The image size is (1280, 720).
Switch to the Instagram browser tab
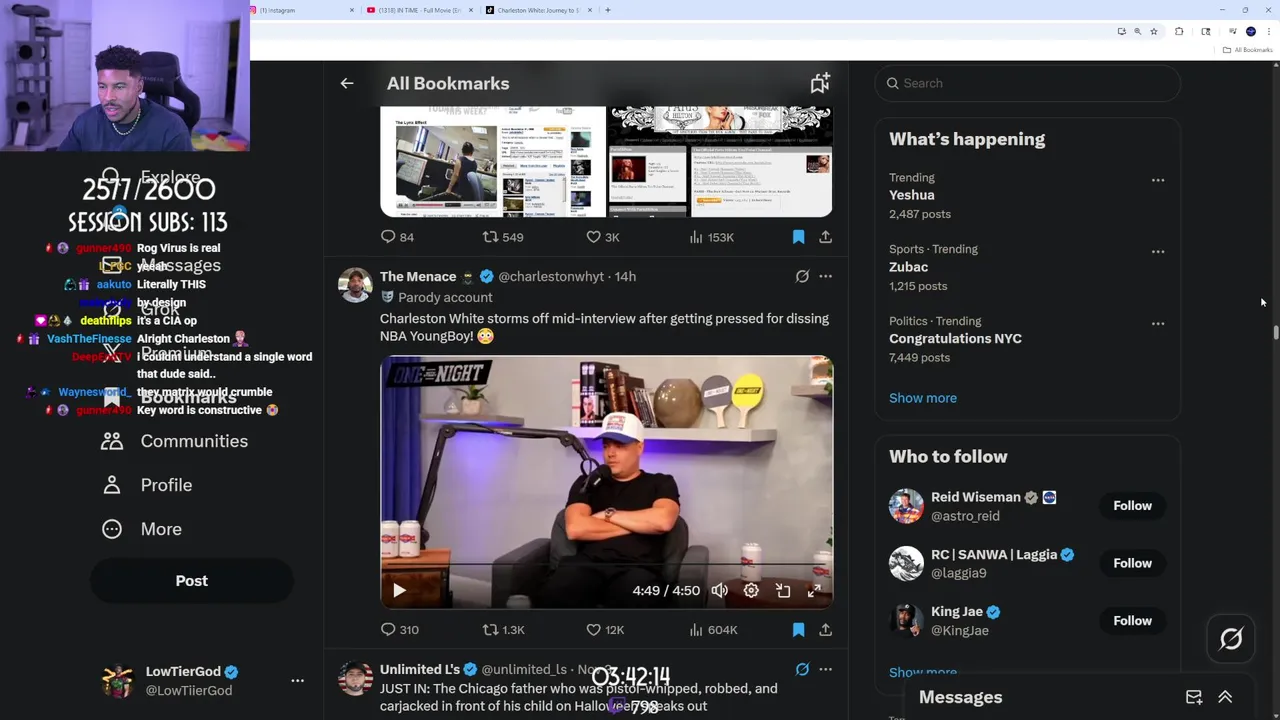pyautogui.click(x=302, y=10)
